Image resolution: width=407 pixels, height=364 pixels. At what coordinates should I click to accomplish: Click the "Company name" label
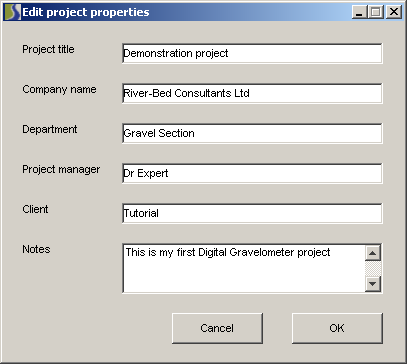click(x=59, y=89)
